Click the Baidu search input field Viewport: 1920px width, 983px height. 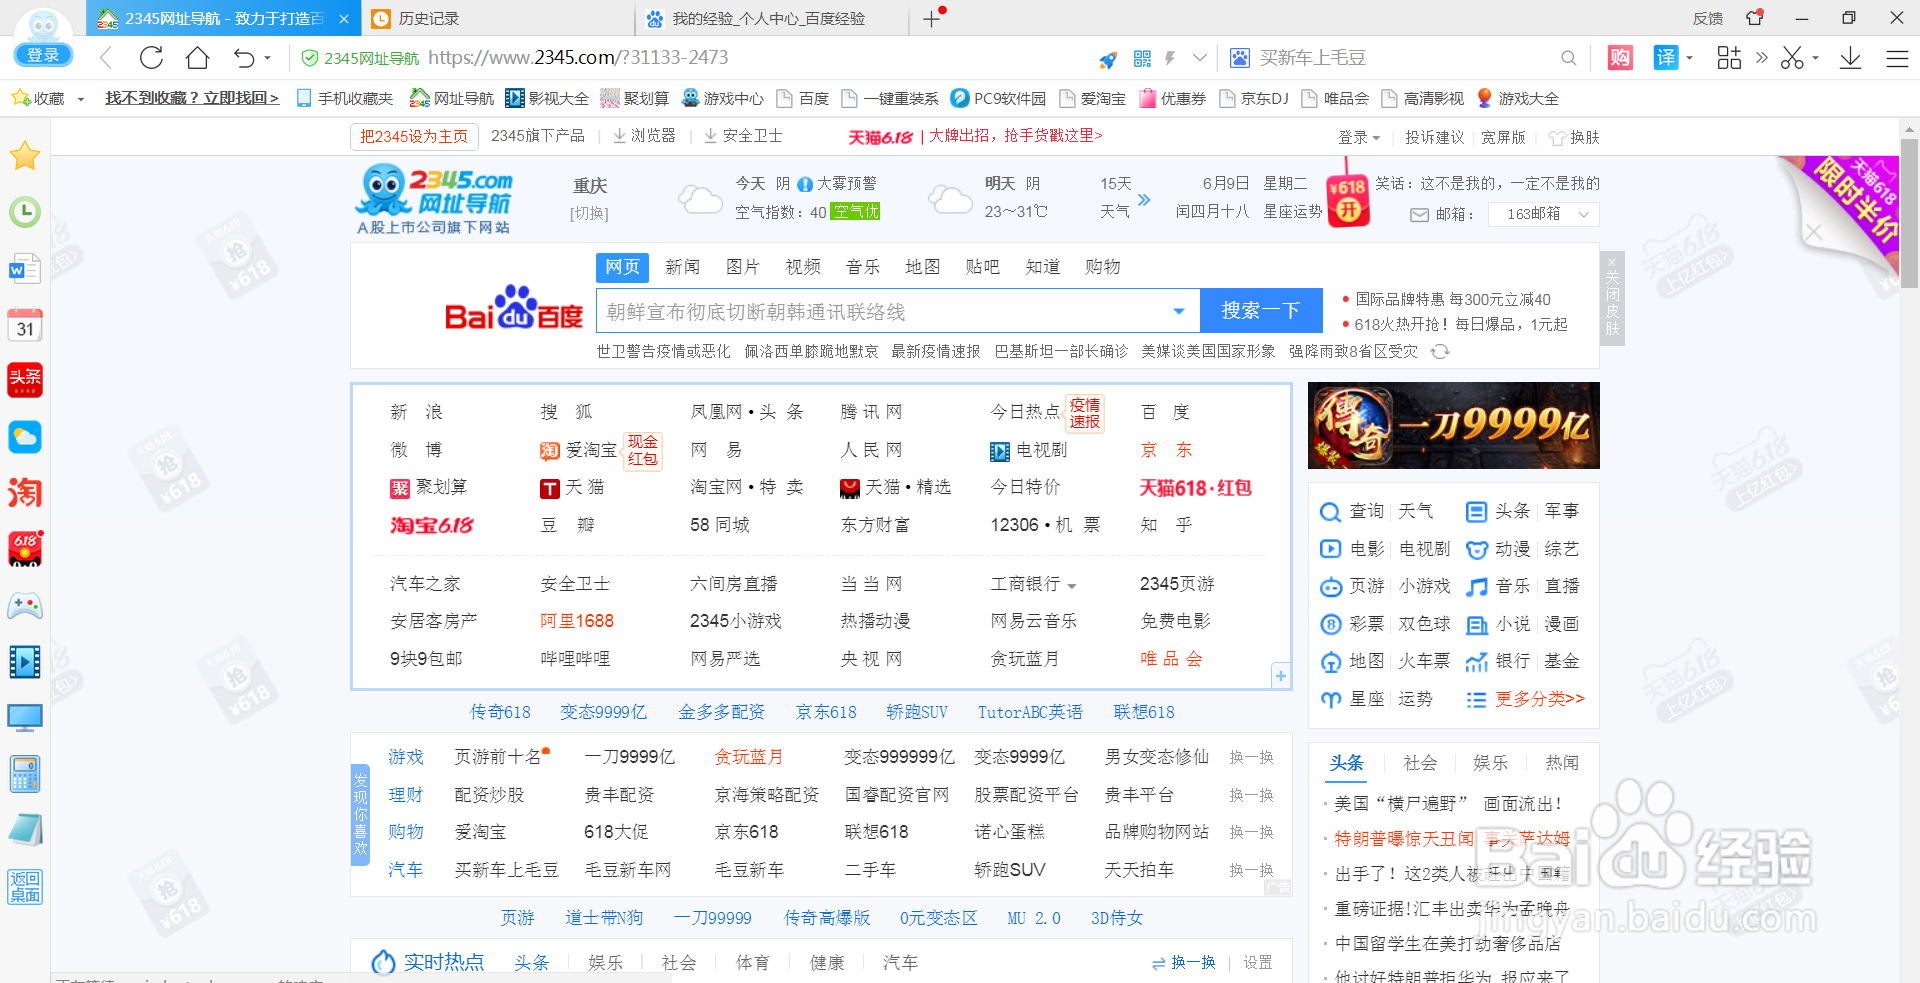tap(882, 311)
